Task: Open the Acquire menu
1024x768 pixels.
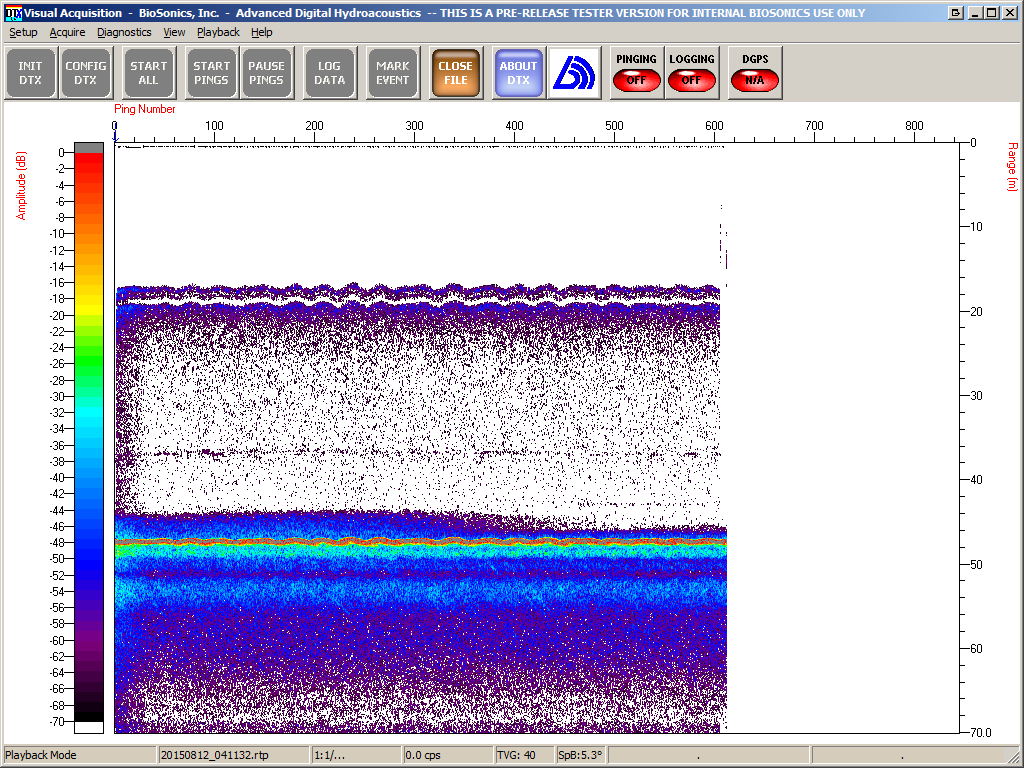Action: (67, 32)
